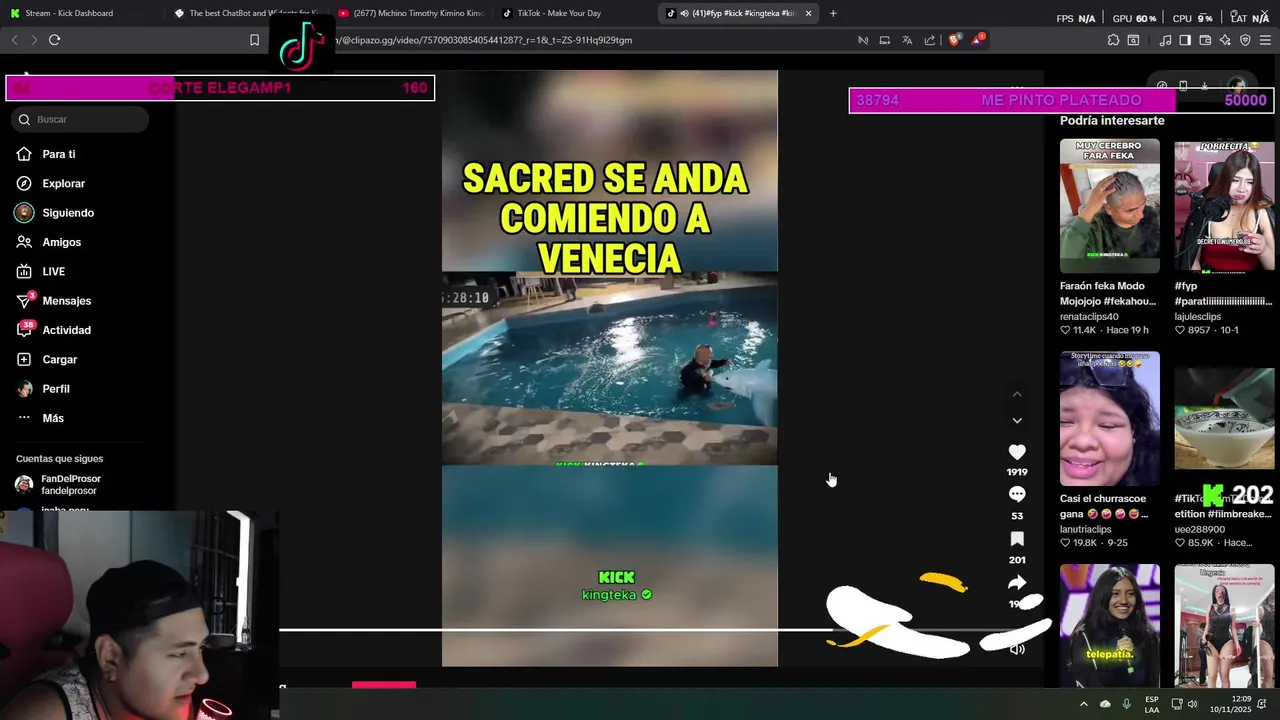Switch to the Michino Timothy YouTube tab
The height and width of the screenshot is (720, 1280).
410,13
